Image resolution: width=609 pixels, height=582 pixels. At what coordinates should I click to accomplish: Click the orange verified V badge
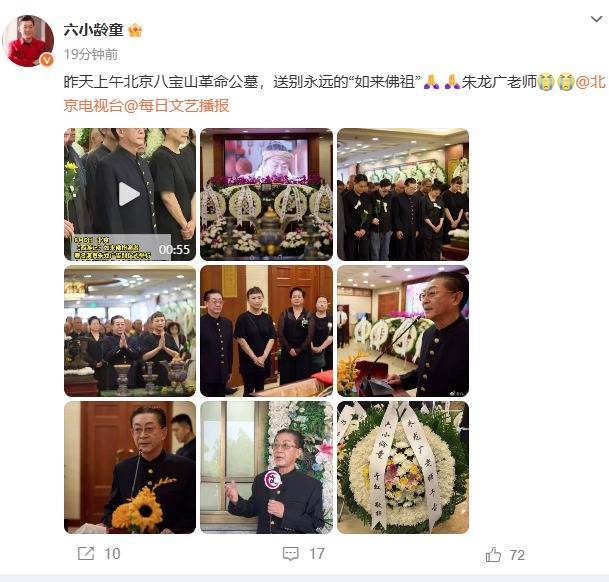(47, 60)
